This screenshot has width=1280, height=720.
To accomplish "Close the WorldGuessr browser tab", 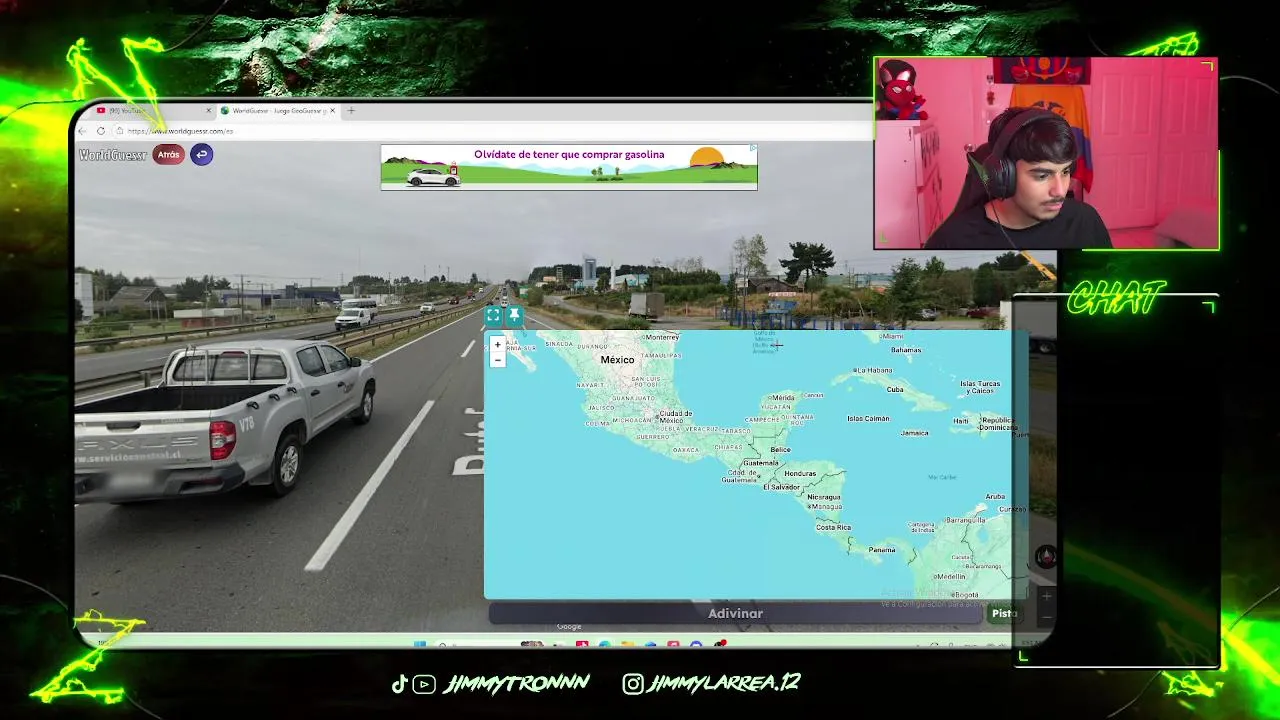I will (332, 110).
